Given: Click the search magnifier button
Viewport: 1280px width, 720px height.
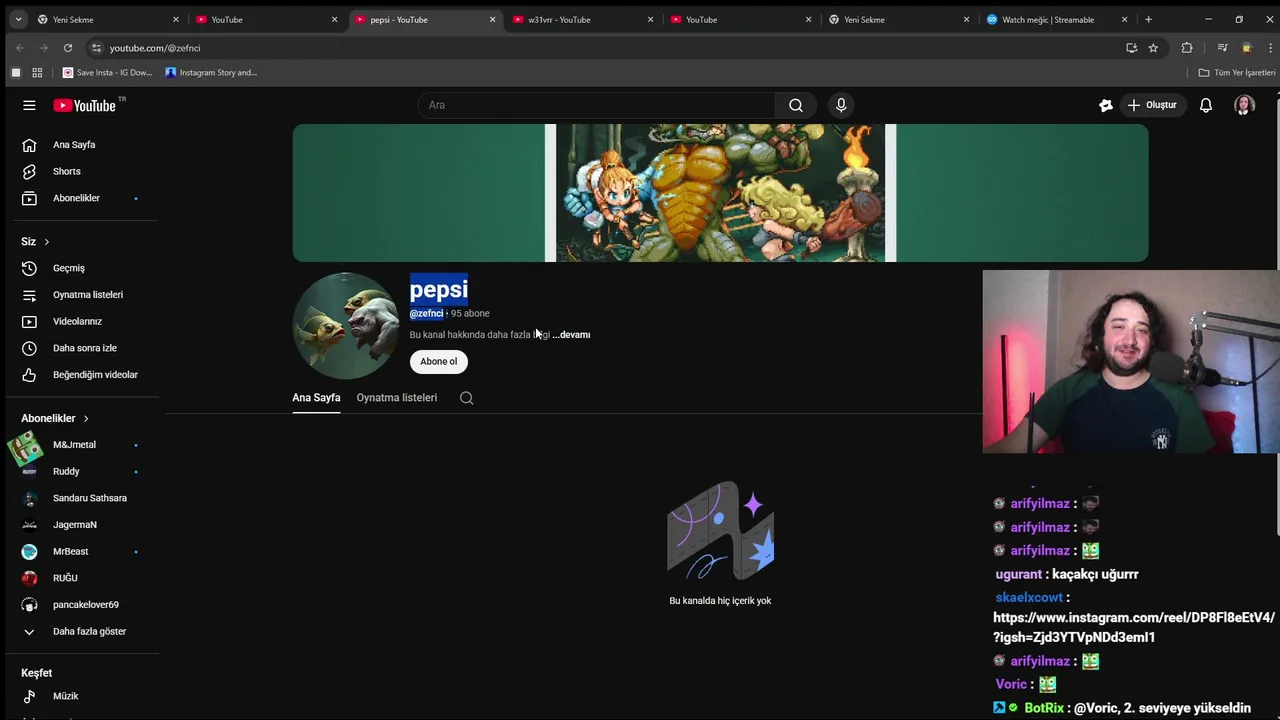Looking at the screenshot, I should coord(795,105).
